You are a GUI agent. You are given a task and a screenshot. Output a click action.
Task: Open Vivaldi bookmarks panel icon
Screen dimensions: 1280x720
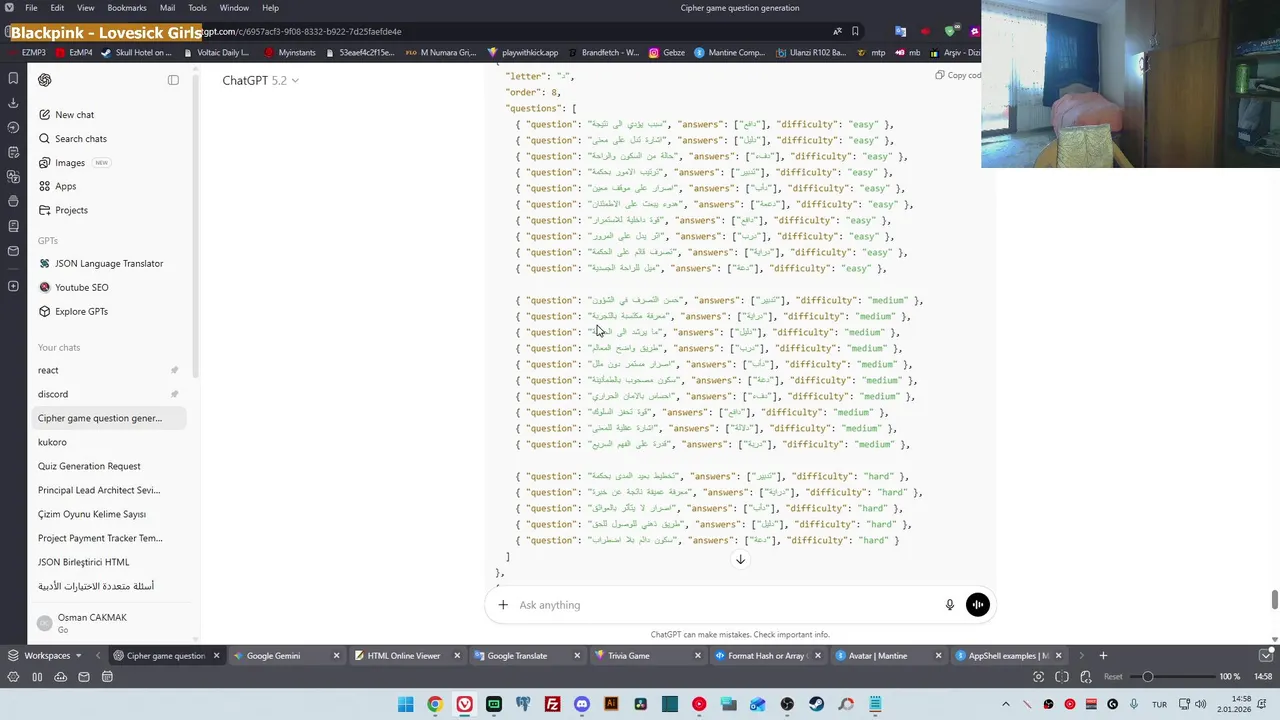point(13,78)
